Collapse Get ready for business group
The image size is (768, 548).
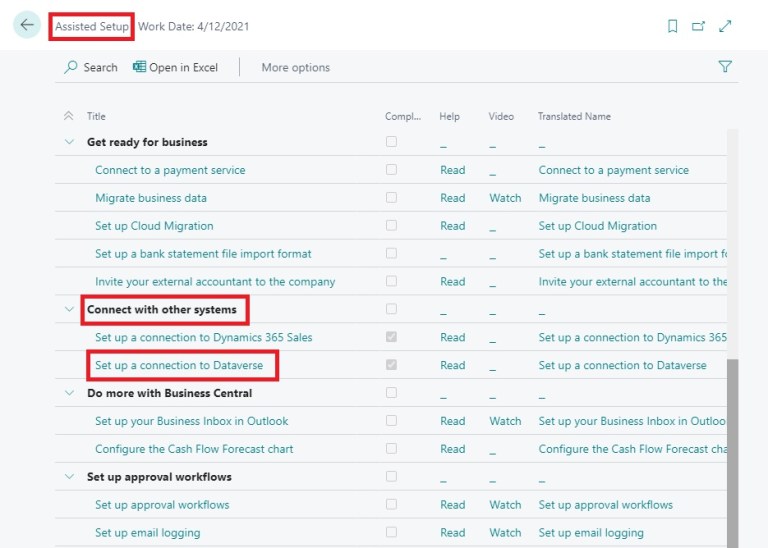point(69,142)
